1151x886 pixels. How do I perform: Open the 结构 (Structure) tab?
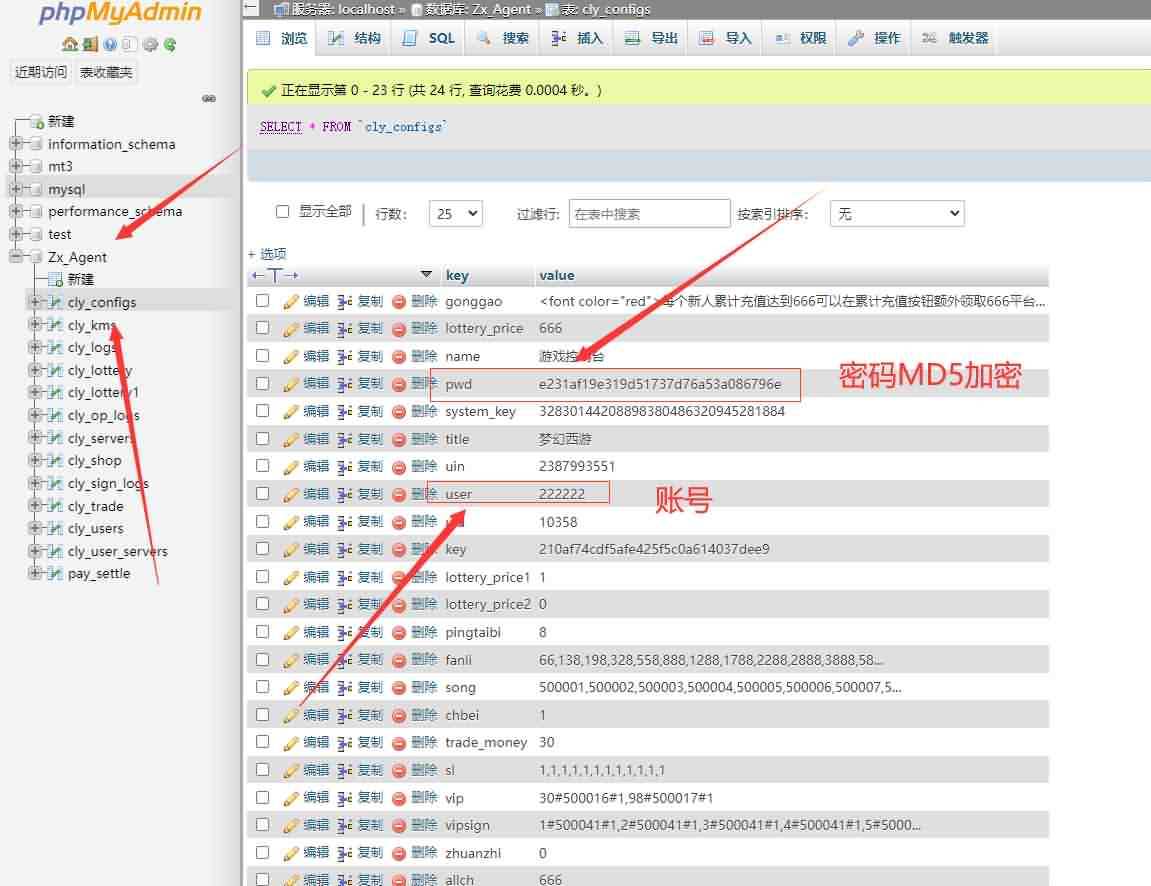point(355,38)
